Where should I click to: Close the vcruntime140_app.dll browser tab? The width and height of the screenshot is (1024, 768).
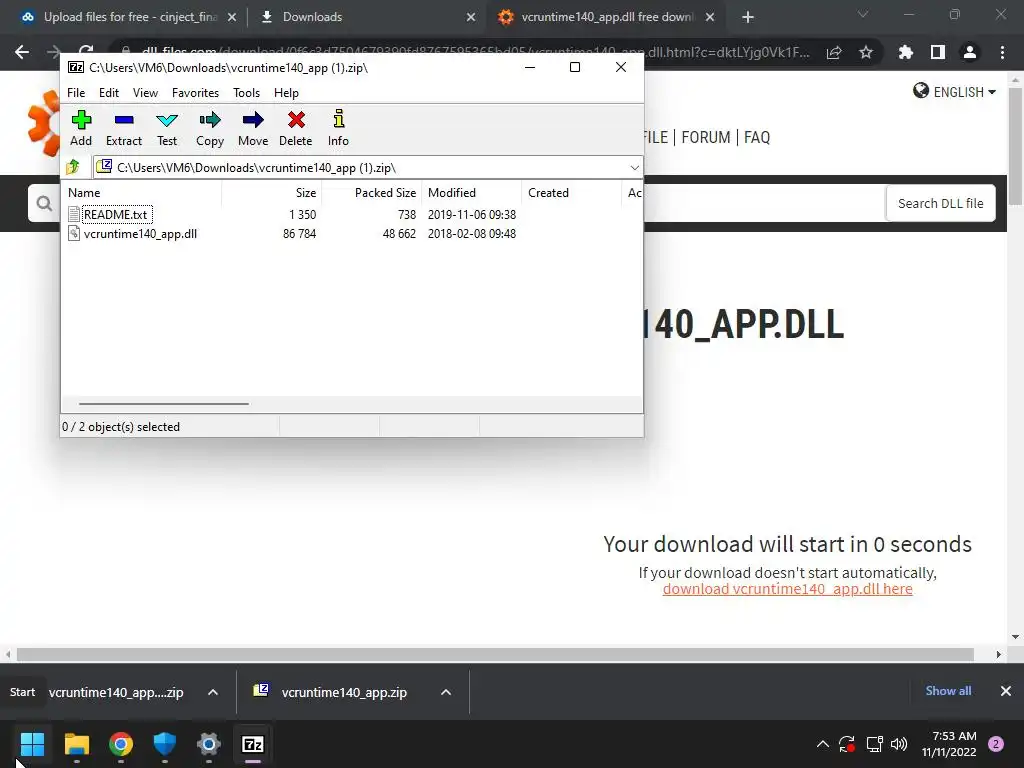coord(710,17)
